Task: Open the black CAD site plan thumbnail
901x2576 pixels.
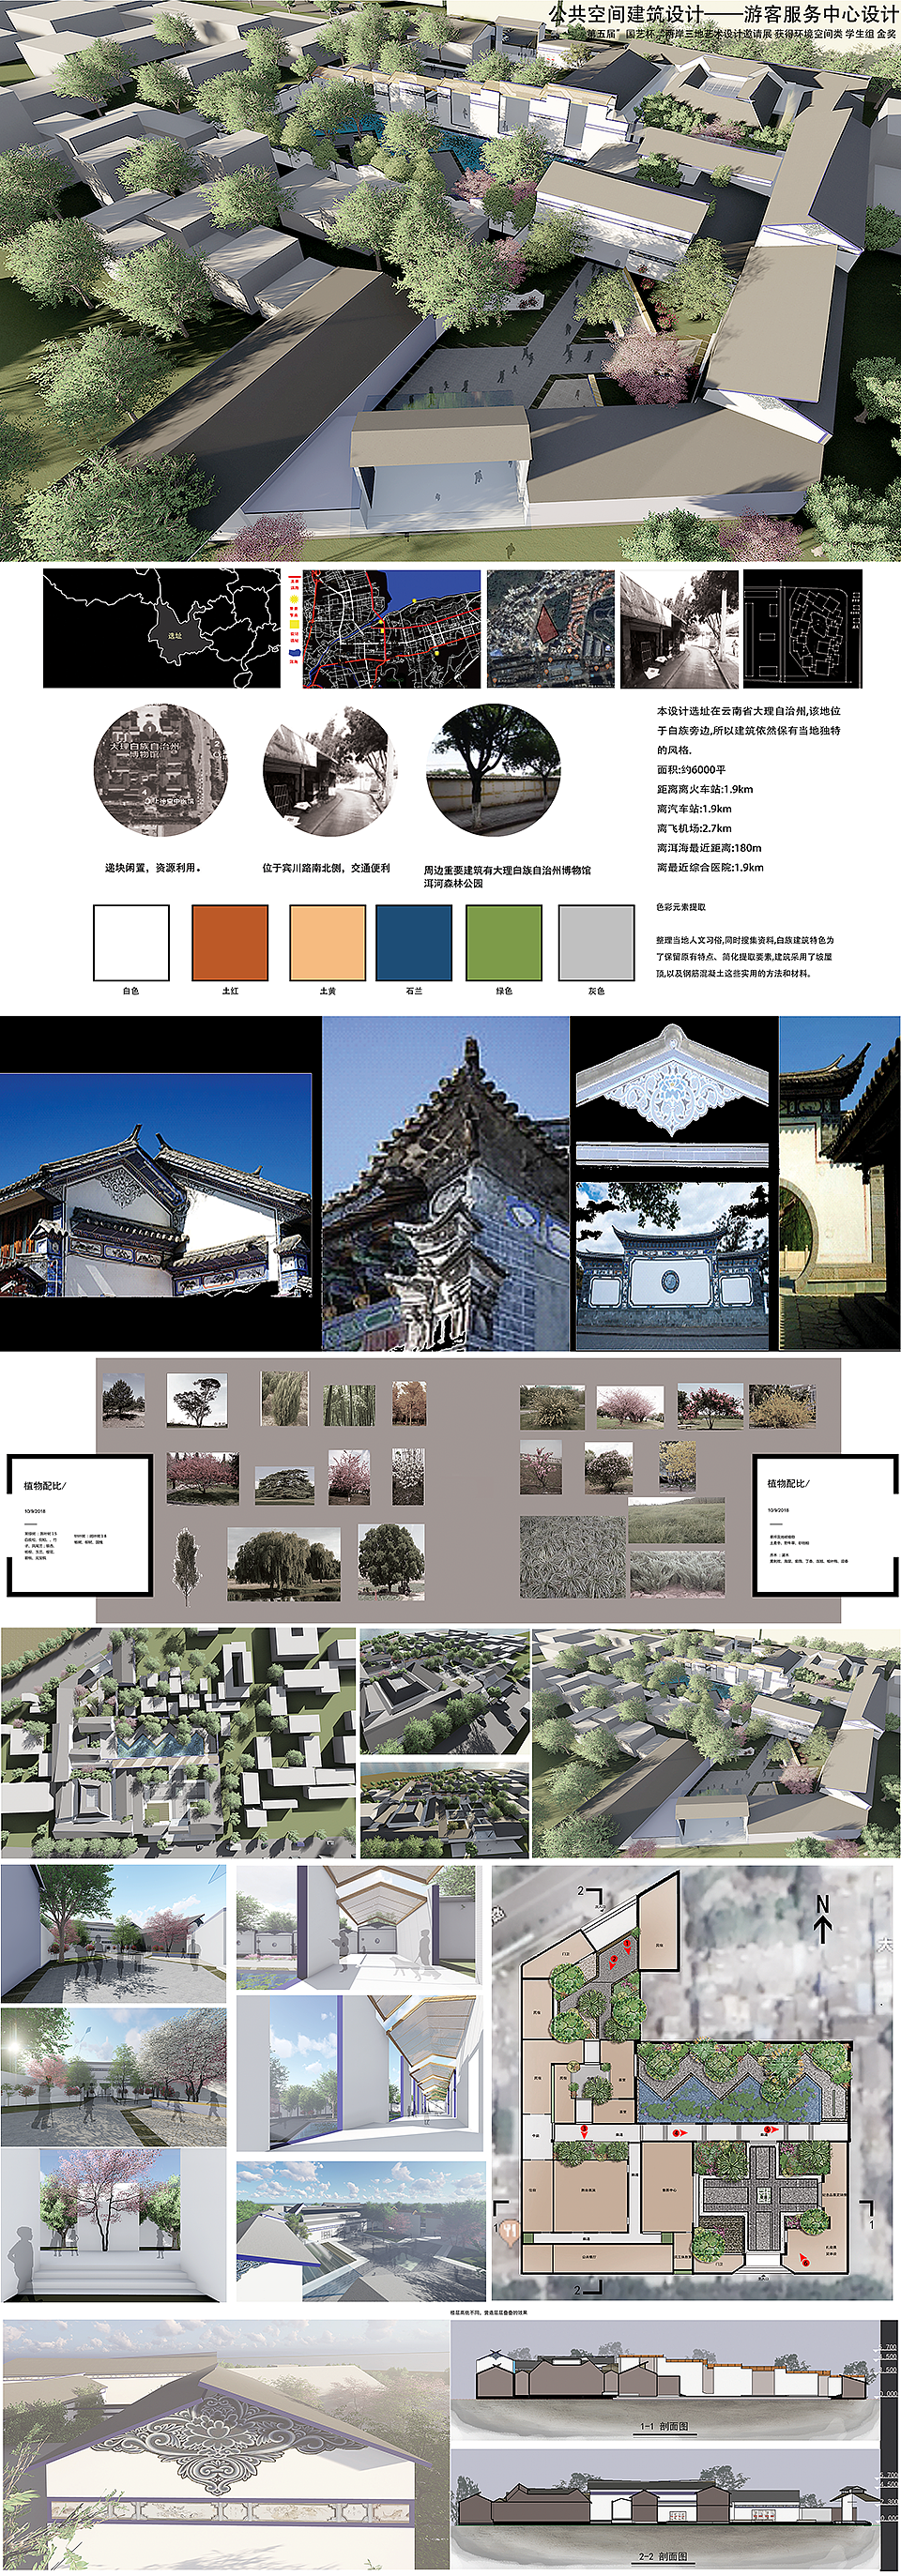Action: [x=802, y=629]
